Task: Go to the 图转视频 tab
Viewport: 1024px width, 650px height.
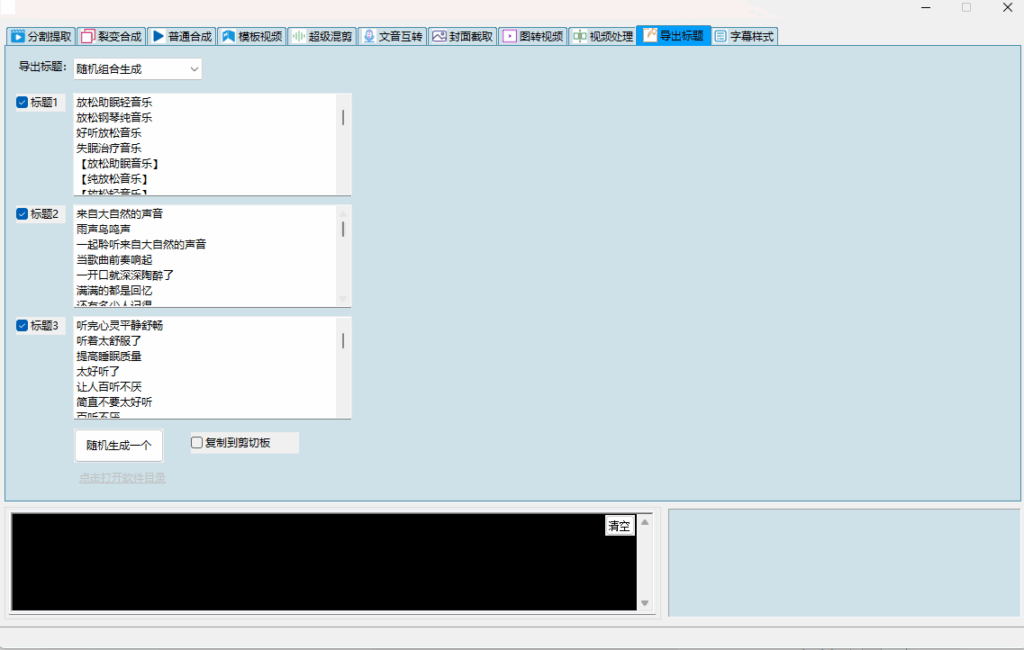Action: click(x=533, y=37)
